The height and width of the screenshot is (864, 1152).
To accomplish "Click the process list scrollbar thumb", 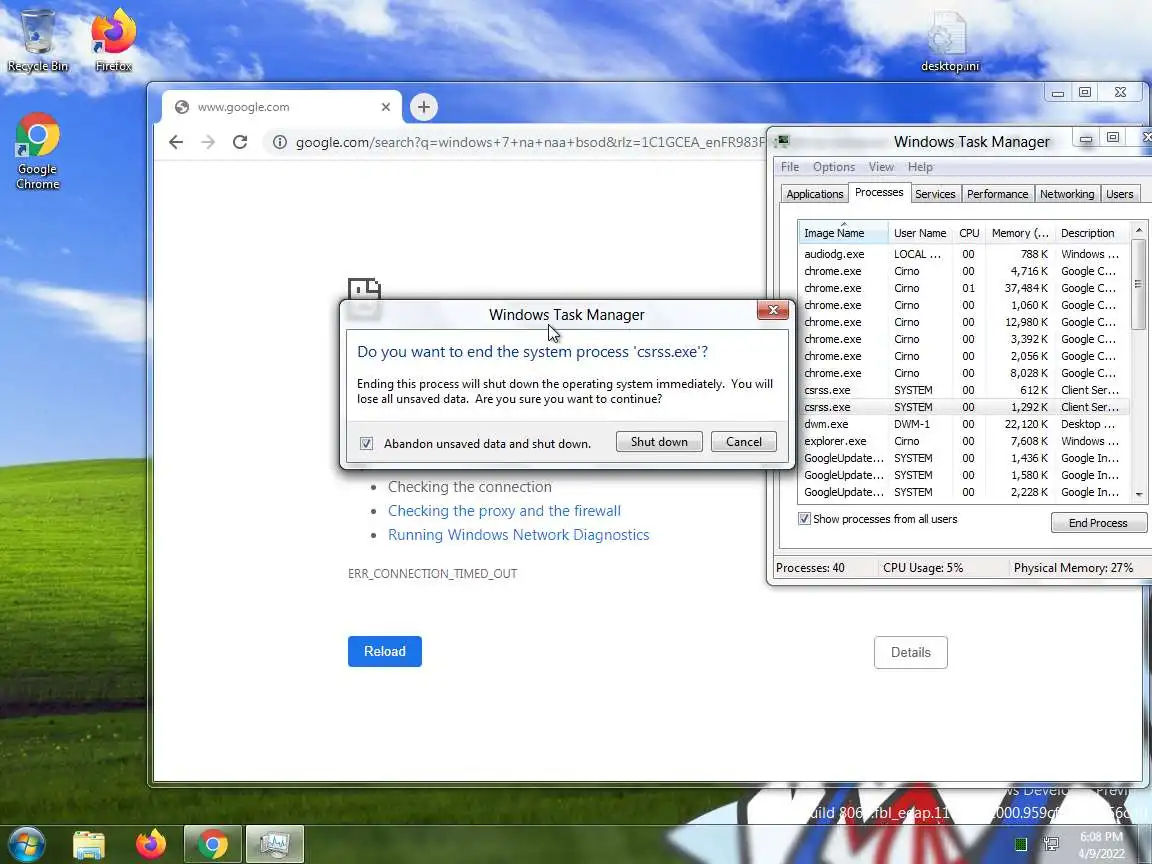I will pos(1138,284).
